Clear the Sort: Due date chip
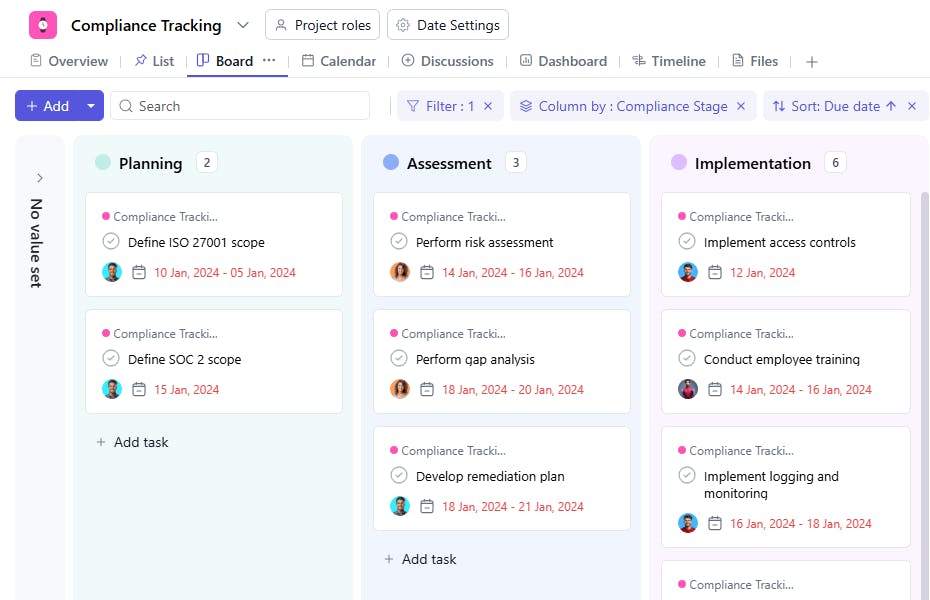This screenshot has width=930, height=600. tap(912, 106)
